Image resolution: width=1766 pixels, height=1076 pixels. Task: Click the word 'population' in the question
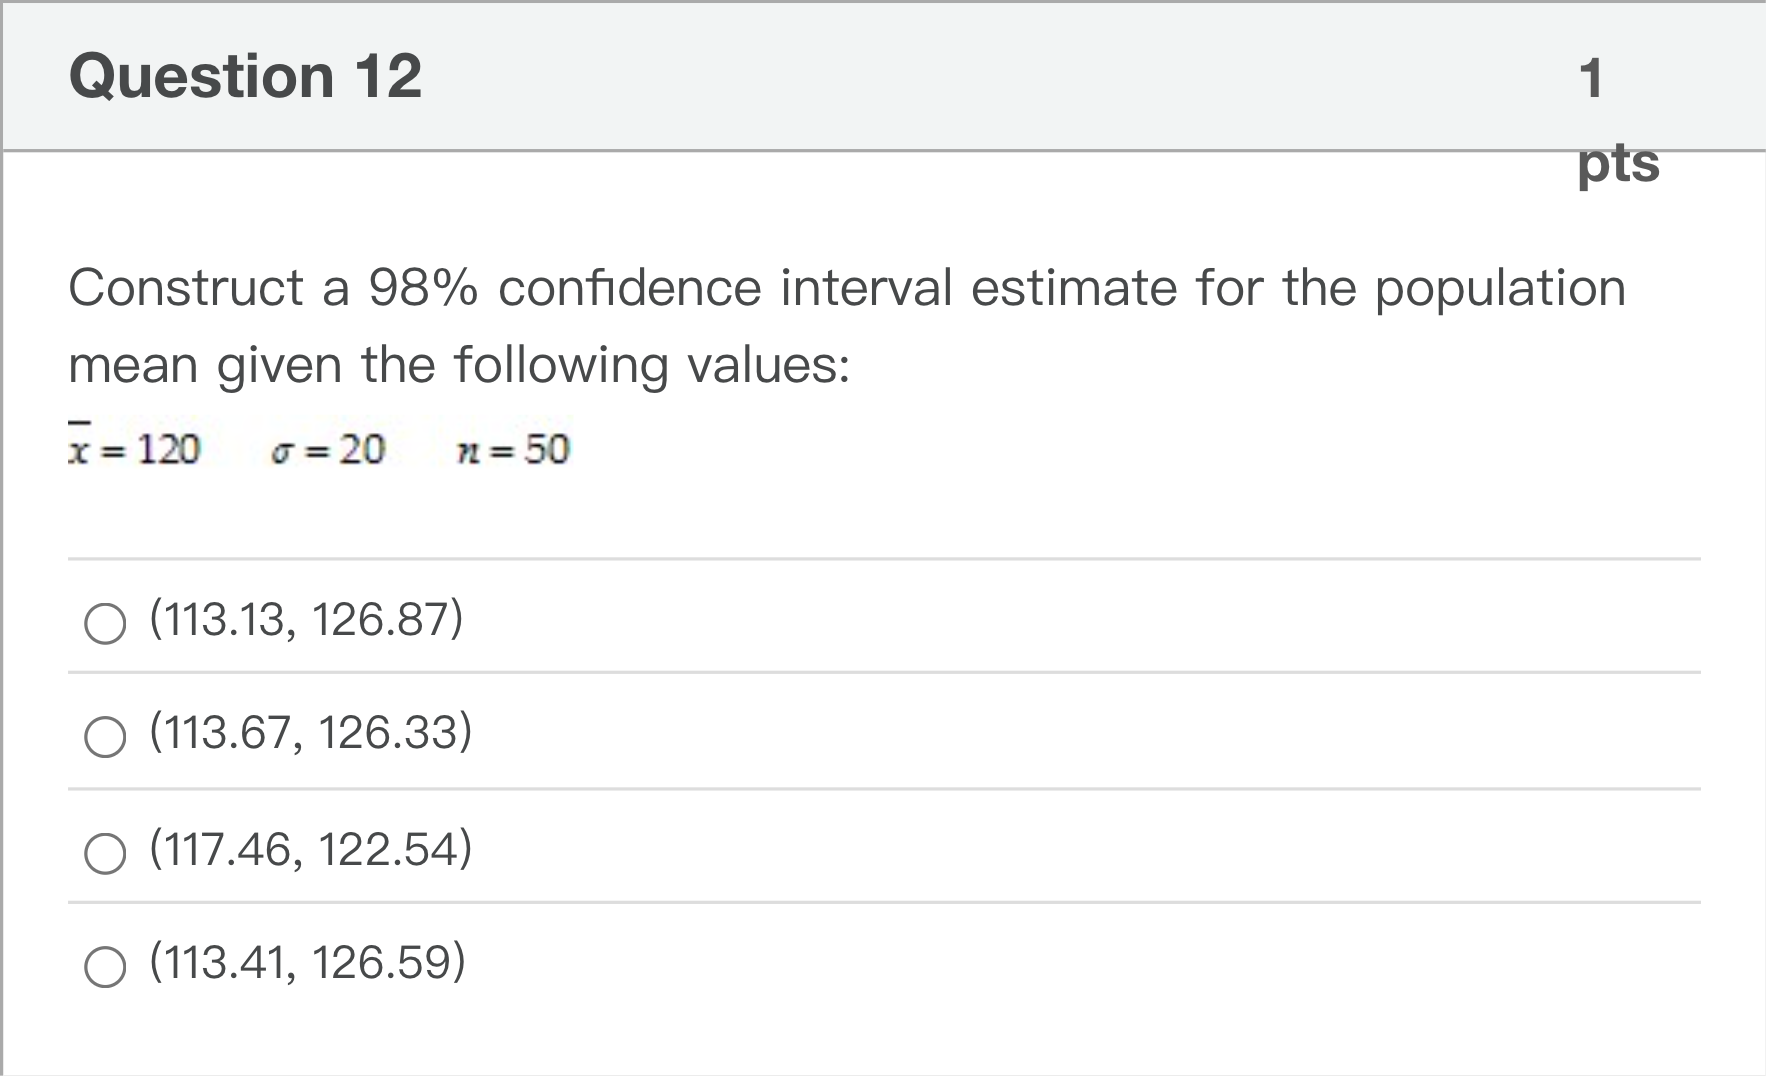[x=1500, y=288]
